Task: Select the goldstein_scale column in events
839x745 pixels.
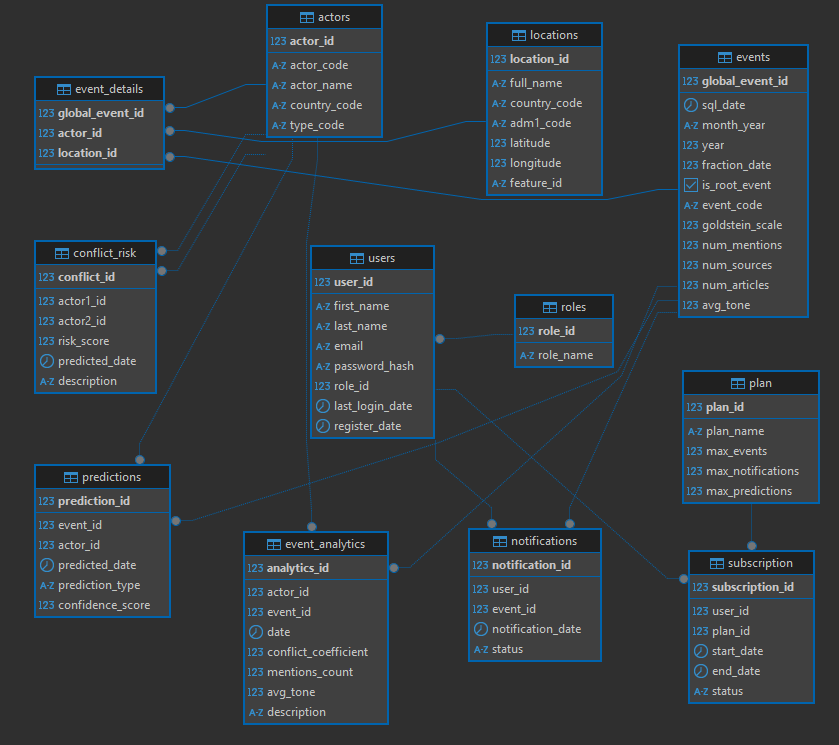Action: (742, 225)
